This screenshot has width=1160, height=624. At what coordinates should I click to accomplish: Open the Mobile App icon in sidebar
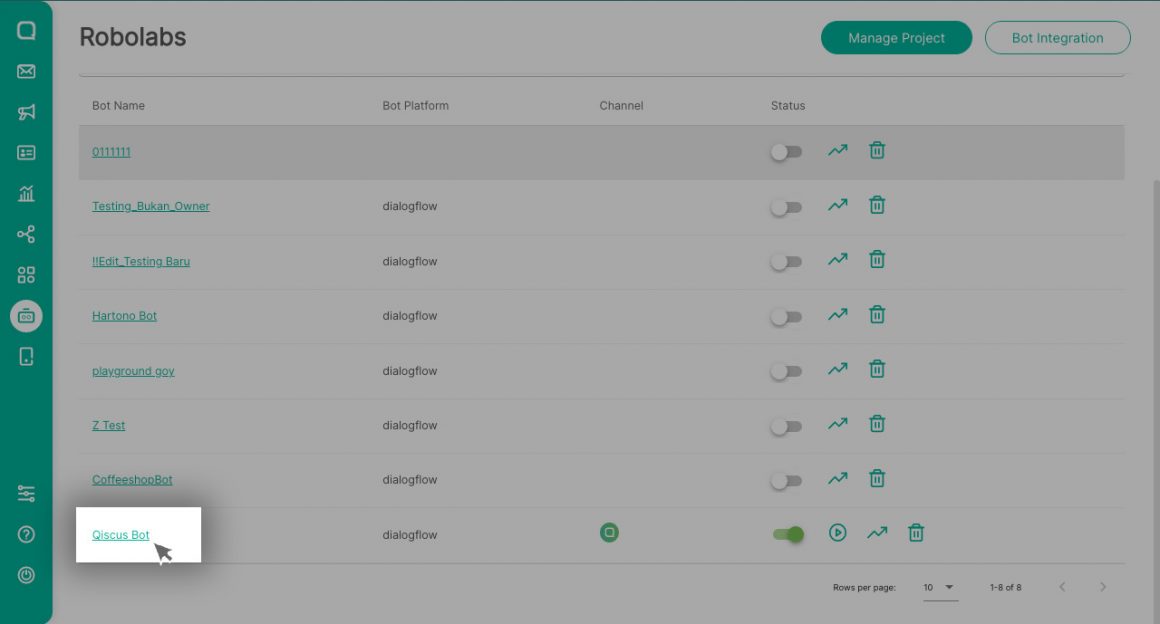[26, 355]
